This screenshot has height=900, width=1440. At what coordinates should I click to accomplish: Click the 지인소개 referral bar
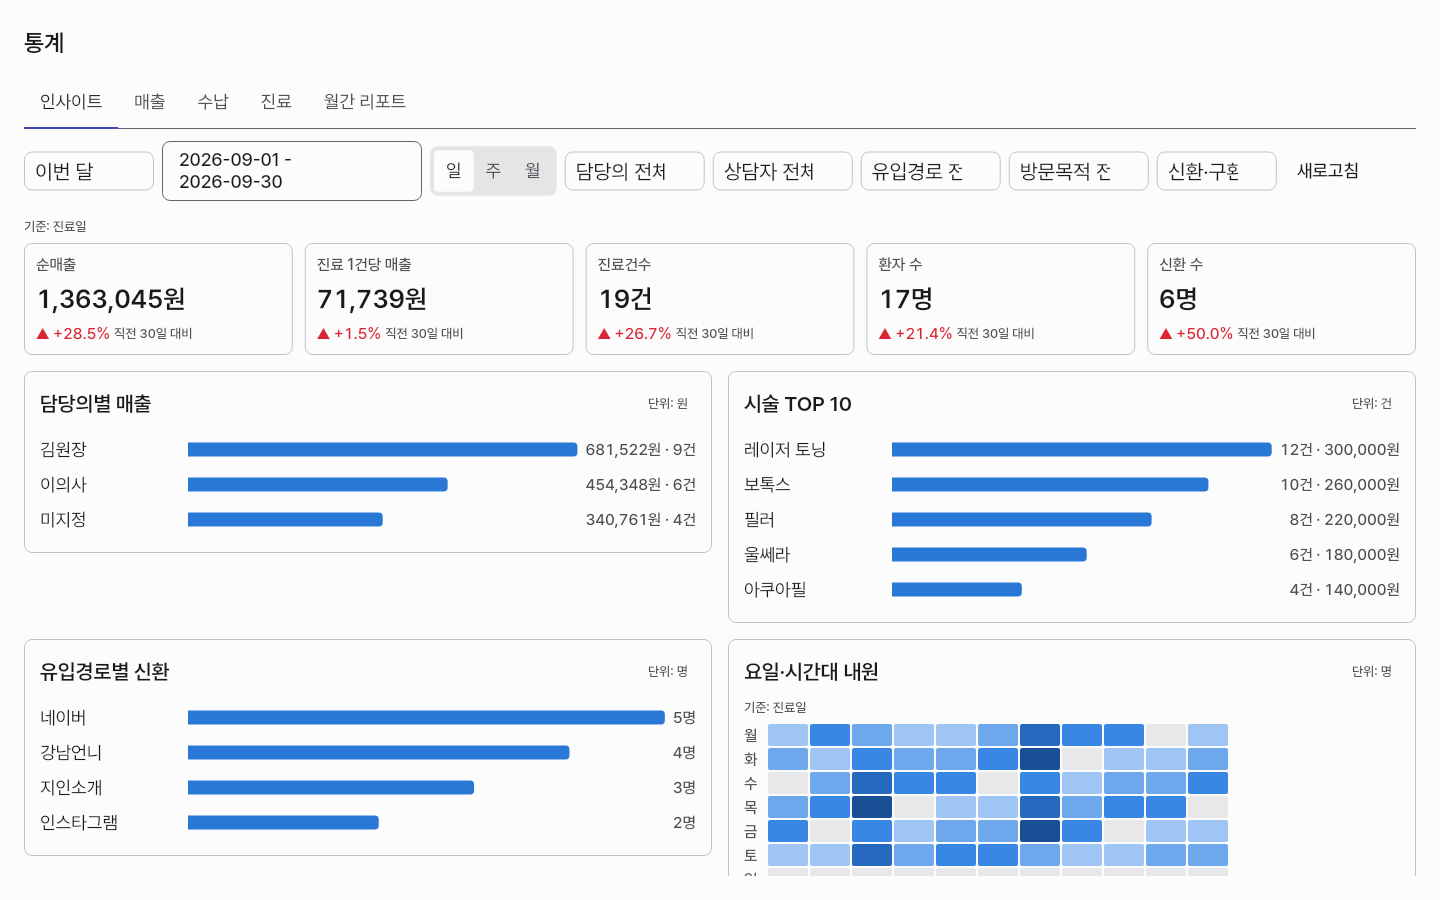pos(331,788)
